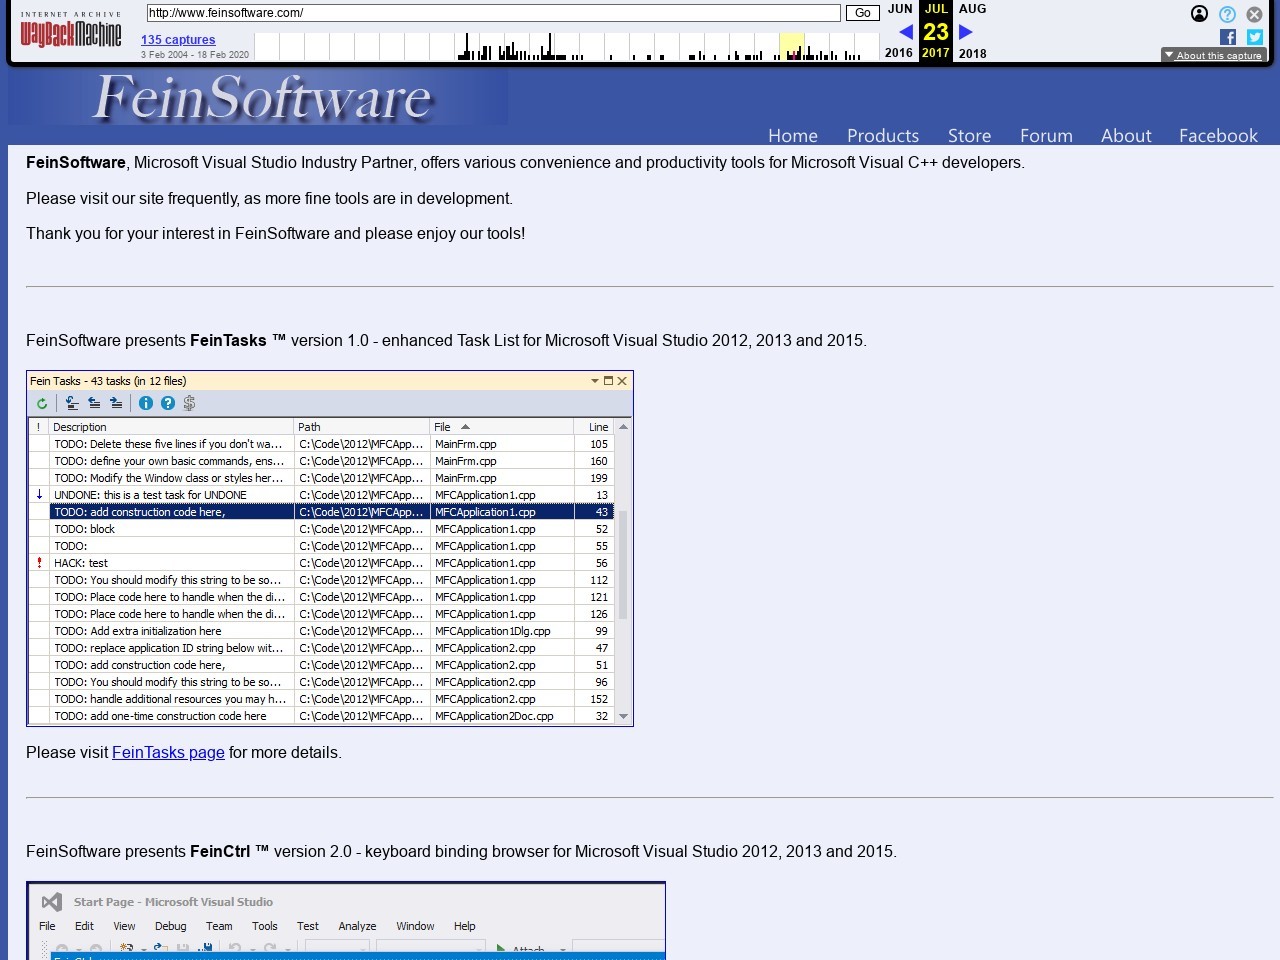The image size is (1280, 960).
Task: Click the Wayback Machine logo
Action: coord(71,33)
